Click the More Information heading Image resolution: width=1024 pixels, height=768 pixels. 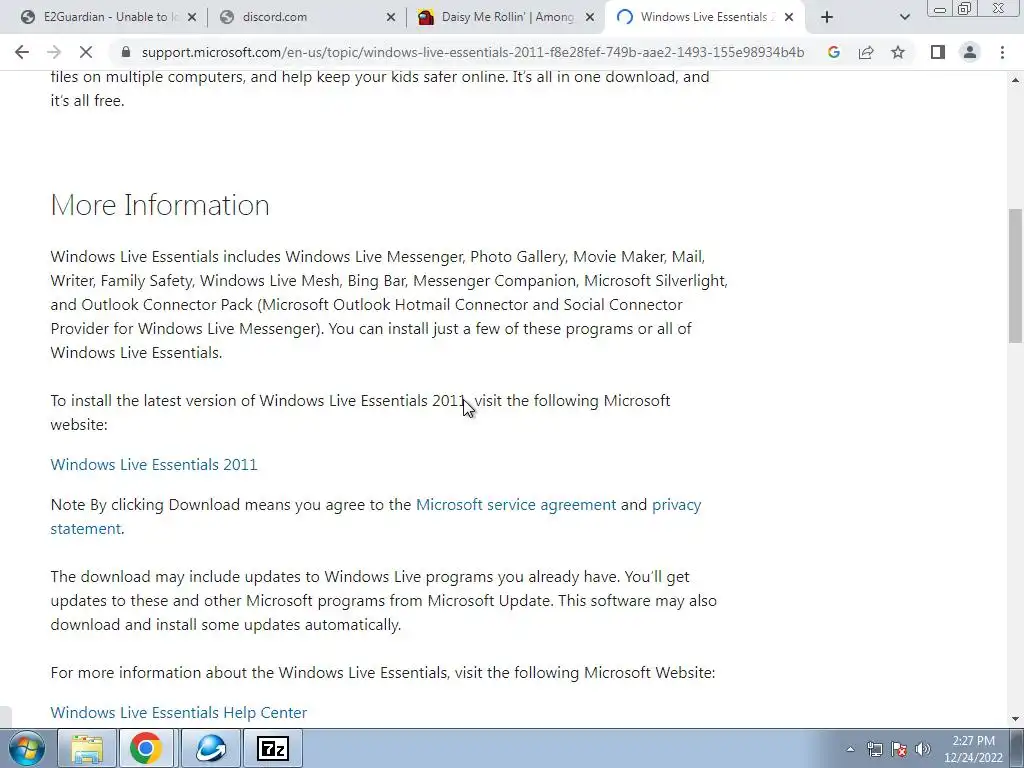coord(160,205)
